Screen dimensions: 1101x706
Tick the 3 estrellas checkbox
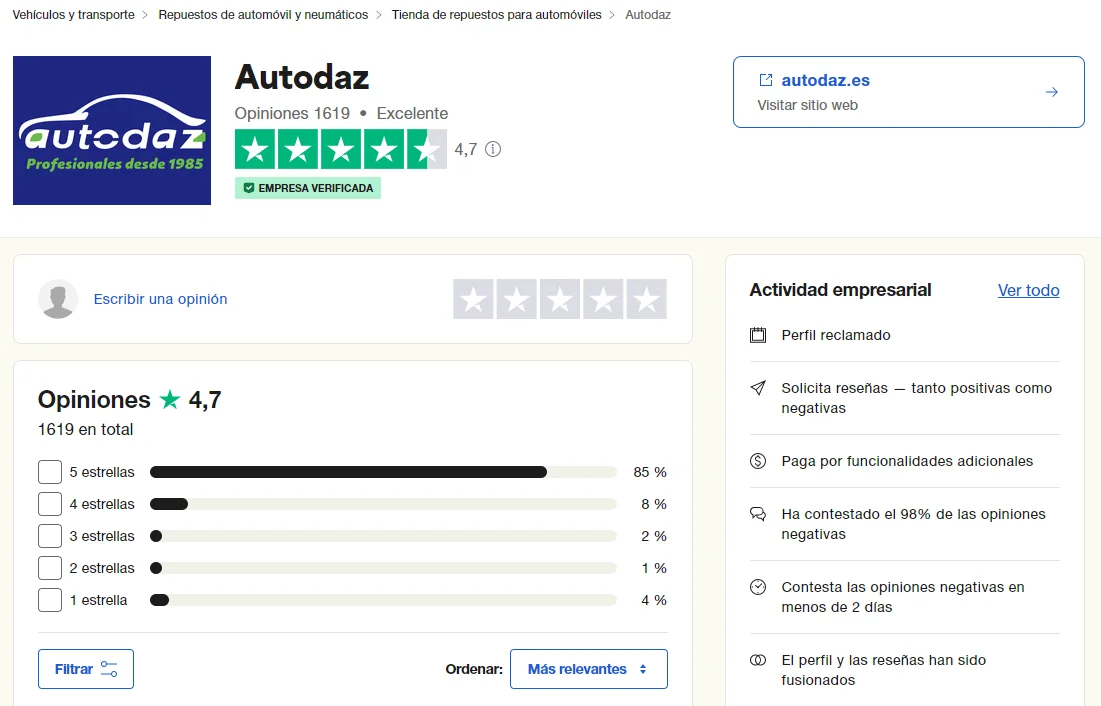50,536
